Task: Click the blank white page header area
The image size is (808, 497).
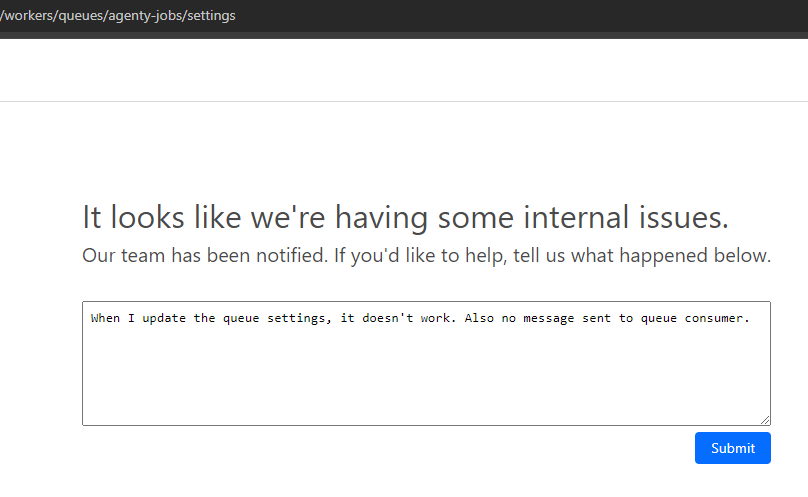Action: 400,70
